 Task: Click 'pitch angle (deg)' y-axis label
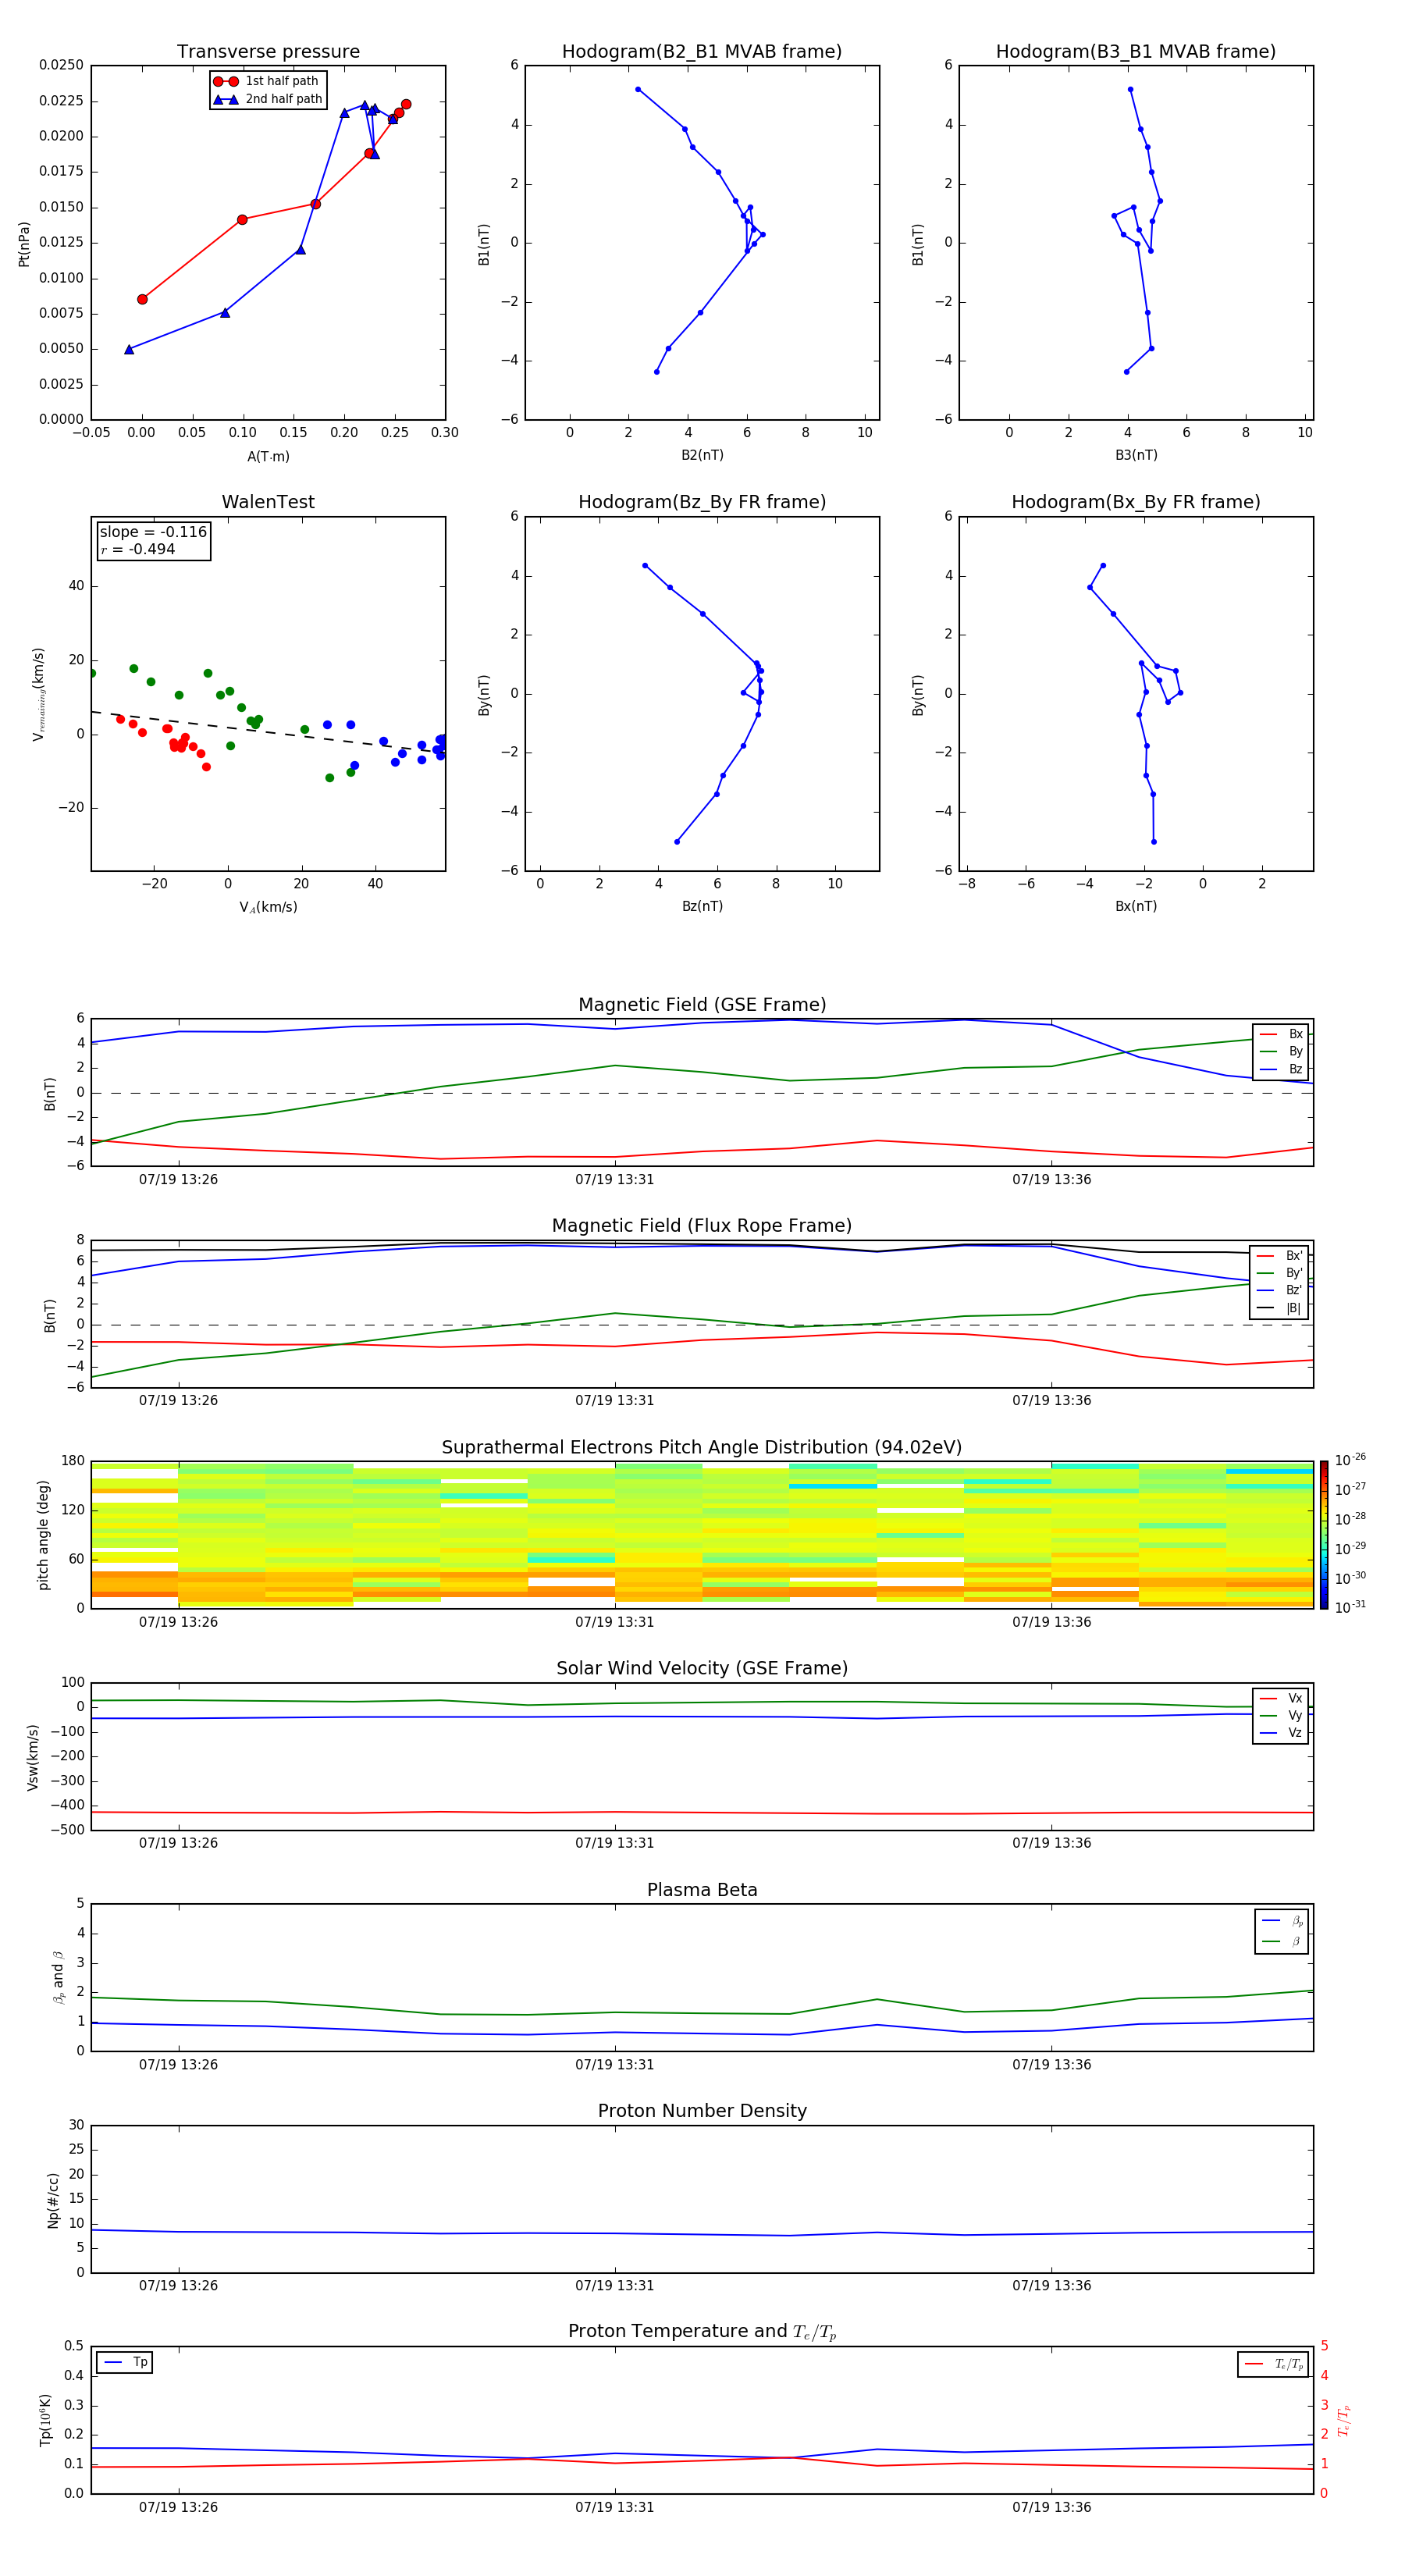[x=43, y=1535]
